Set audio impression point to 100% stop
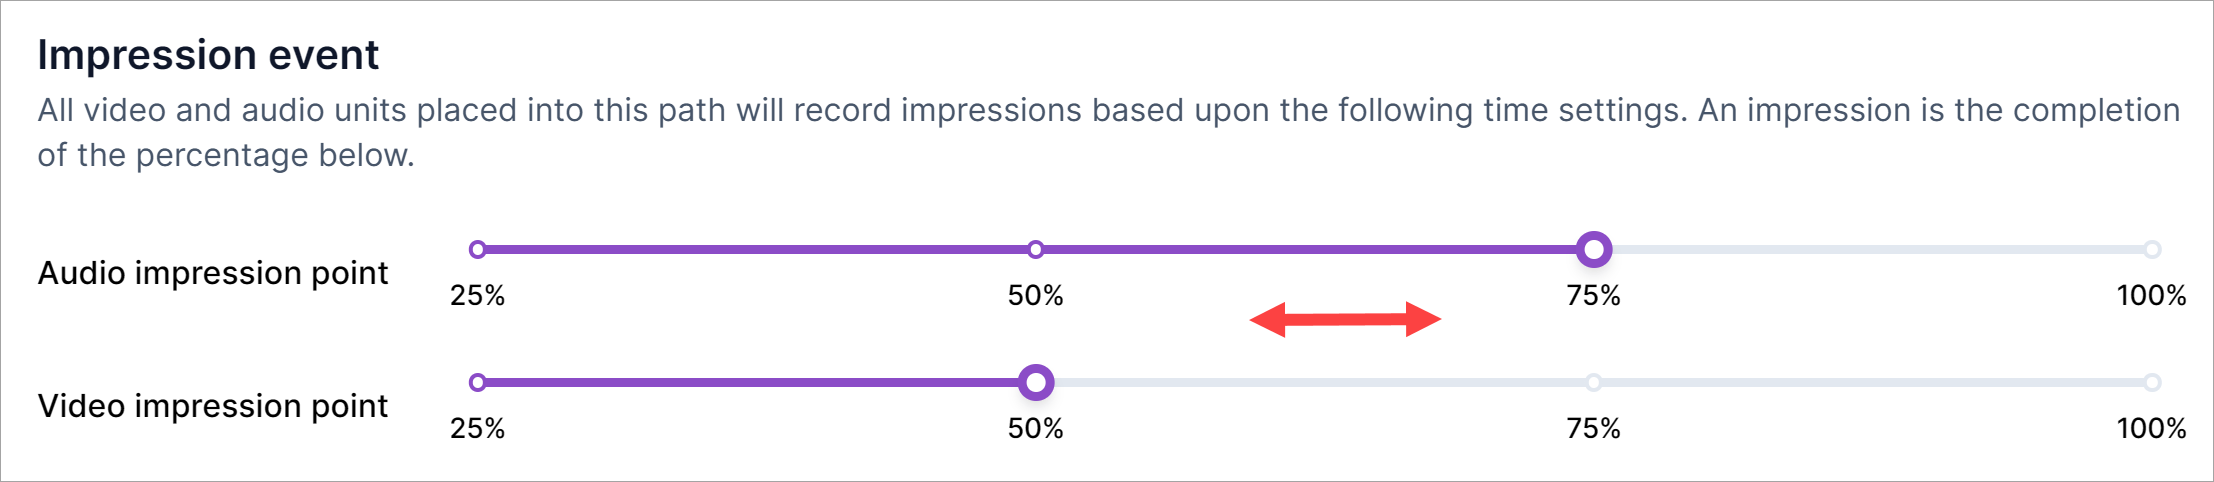2214x482 pixels. (2152, 249)
